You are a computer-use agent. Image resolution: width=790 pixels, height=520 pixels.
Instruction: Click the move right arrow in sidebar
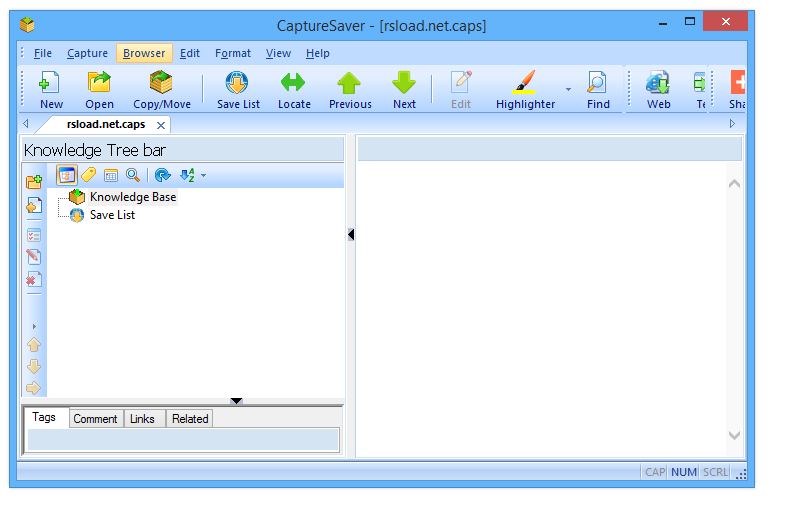coord(34,388)
